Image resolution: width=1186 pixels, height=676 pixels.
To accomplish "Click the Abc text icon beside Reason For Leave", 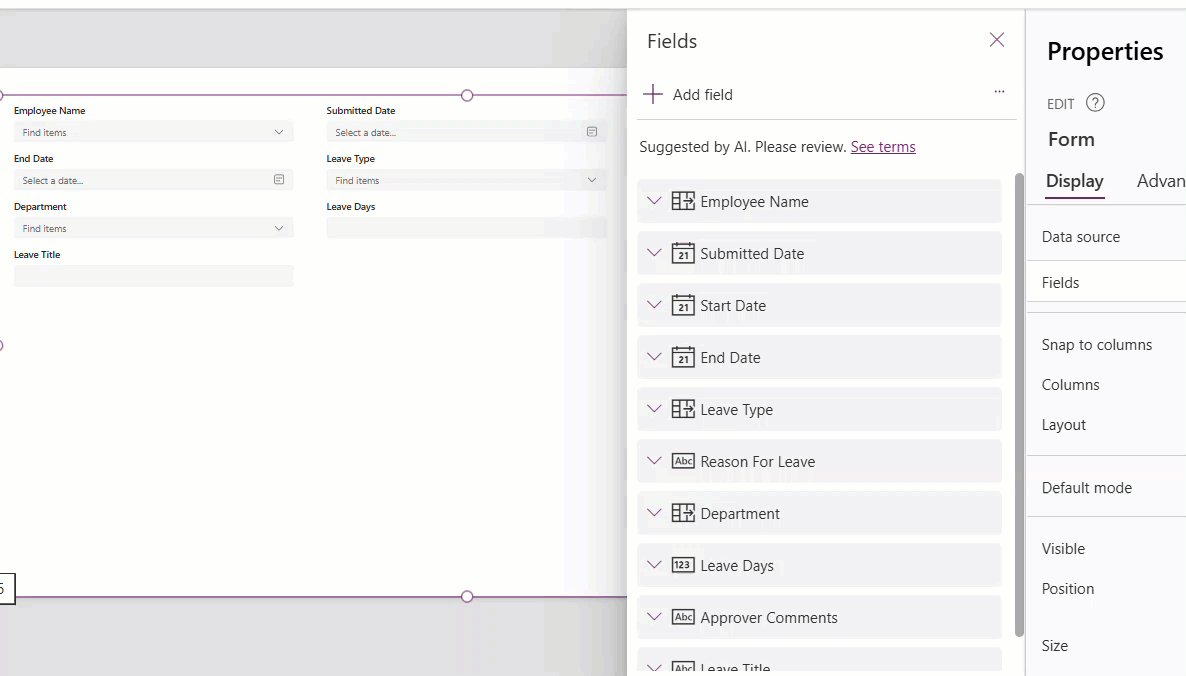I will click(683, 461).
